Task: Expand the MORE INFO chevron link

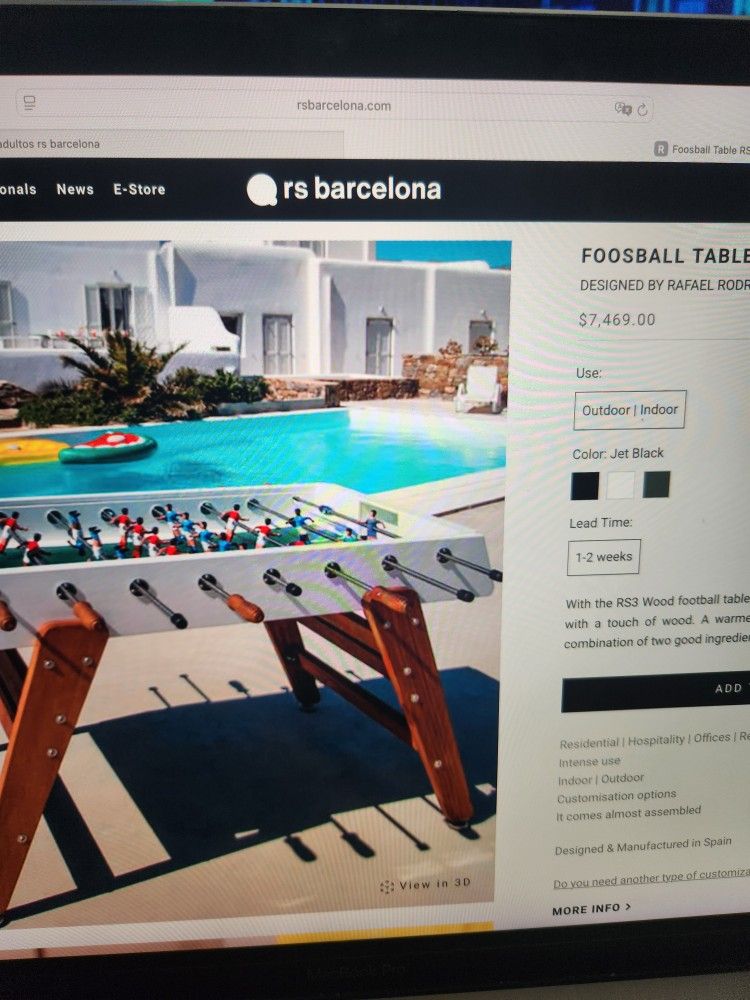Action: click(591, 909)
